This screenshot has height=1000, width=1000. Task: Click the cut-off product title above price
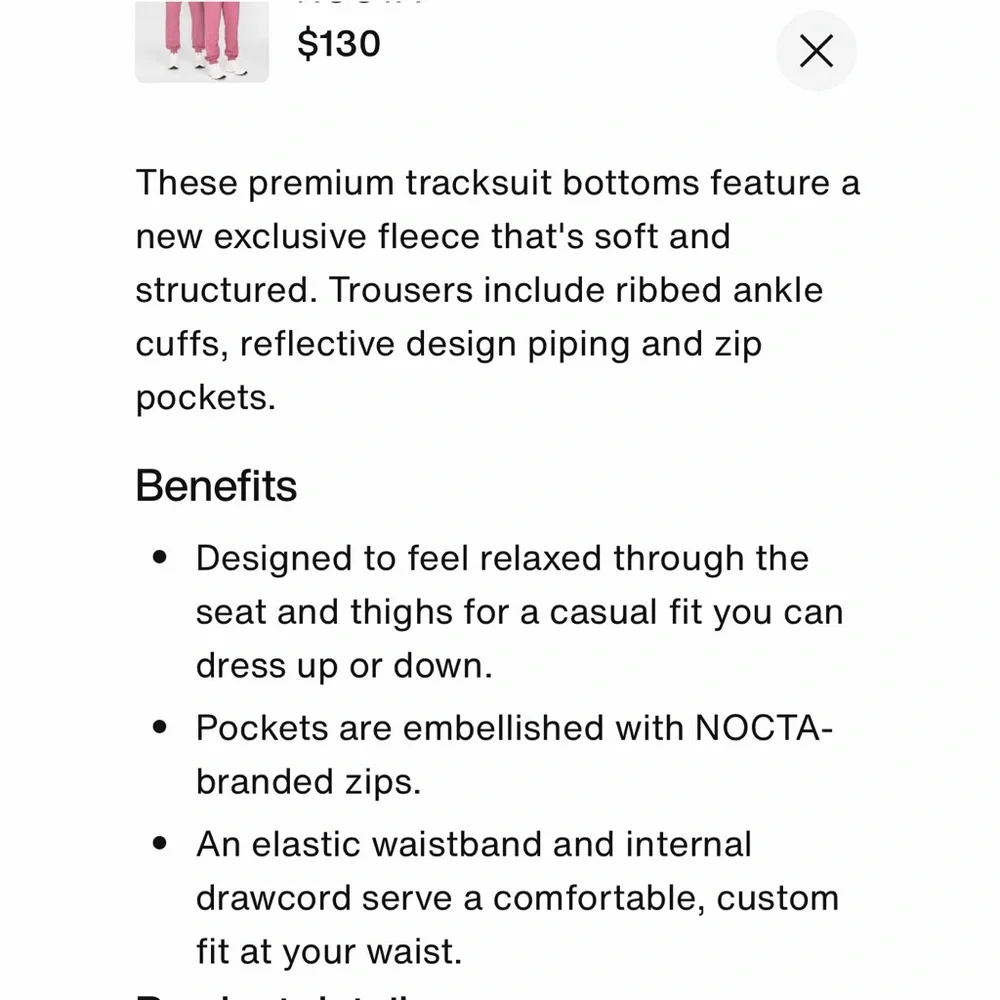[x=360, y=3]
